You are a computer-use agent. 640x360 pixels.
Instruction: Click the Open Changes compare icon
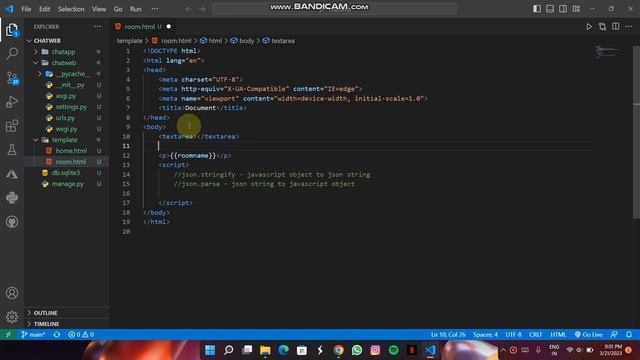602,27
